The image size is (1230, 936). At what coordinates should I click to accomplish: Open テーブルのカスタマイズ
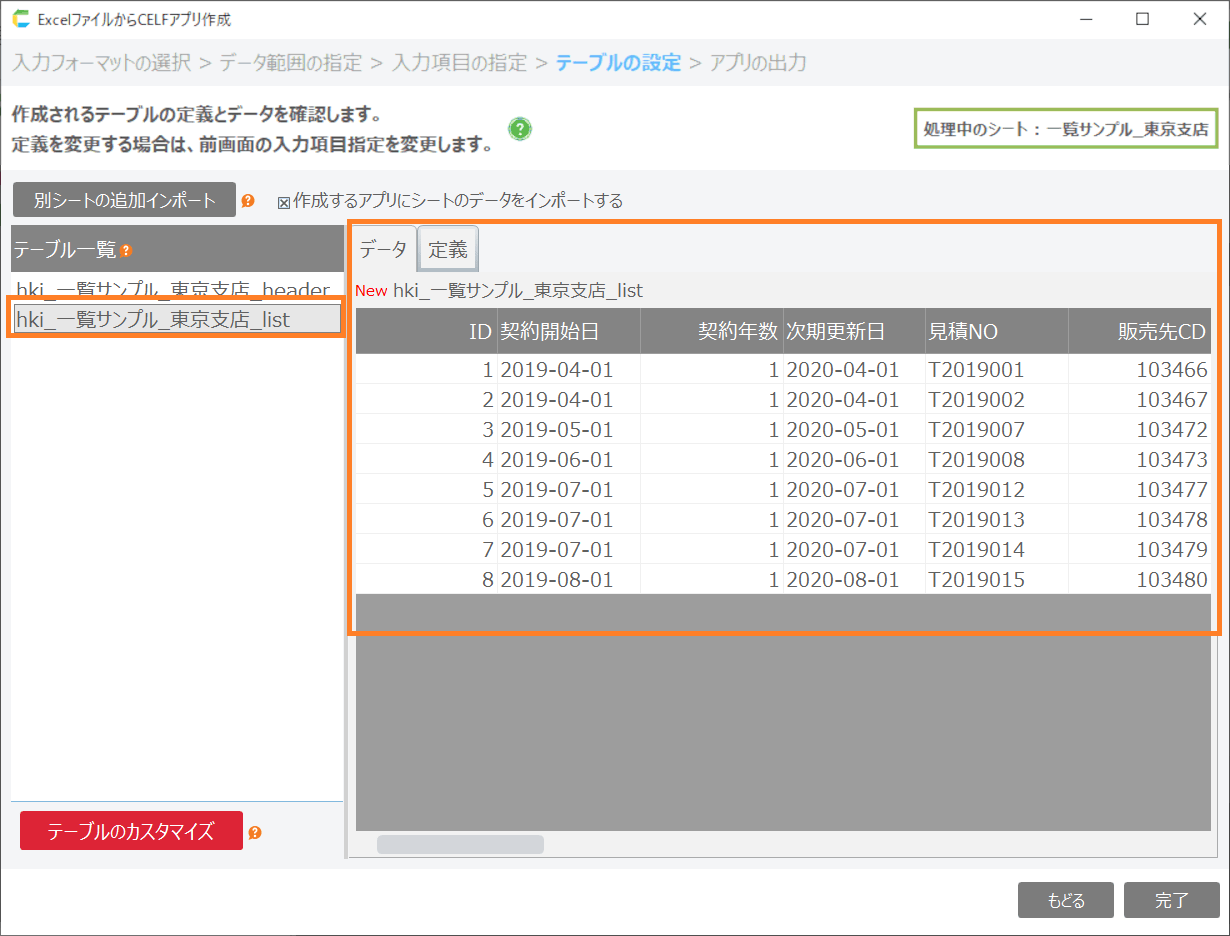tap(131, 831)
